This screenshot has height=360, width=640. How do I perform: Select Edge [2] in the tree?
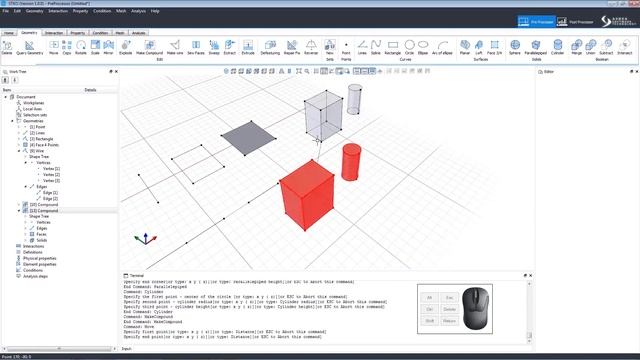pos(50,199)
